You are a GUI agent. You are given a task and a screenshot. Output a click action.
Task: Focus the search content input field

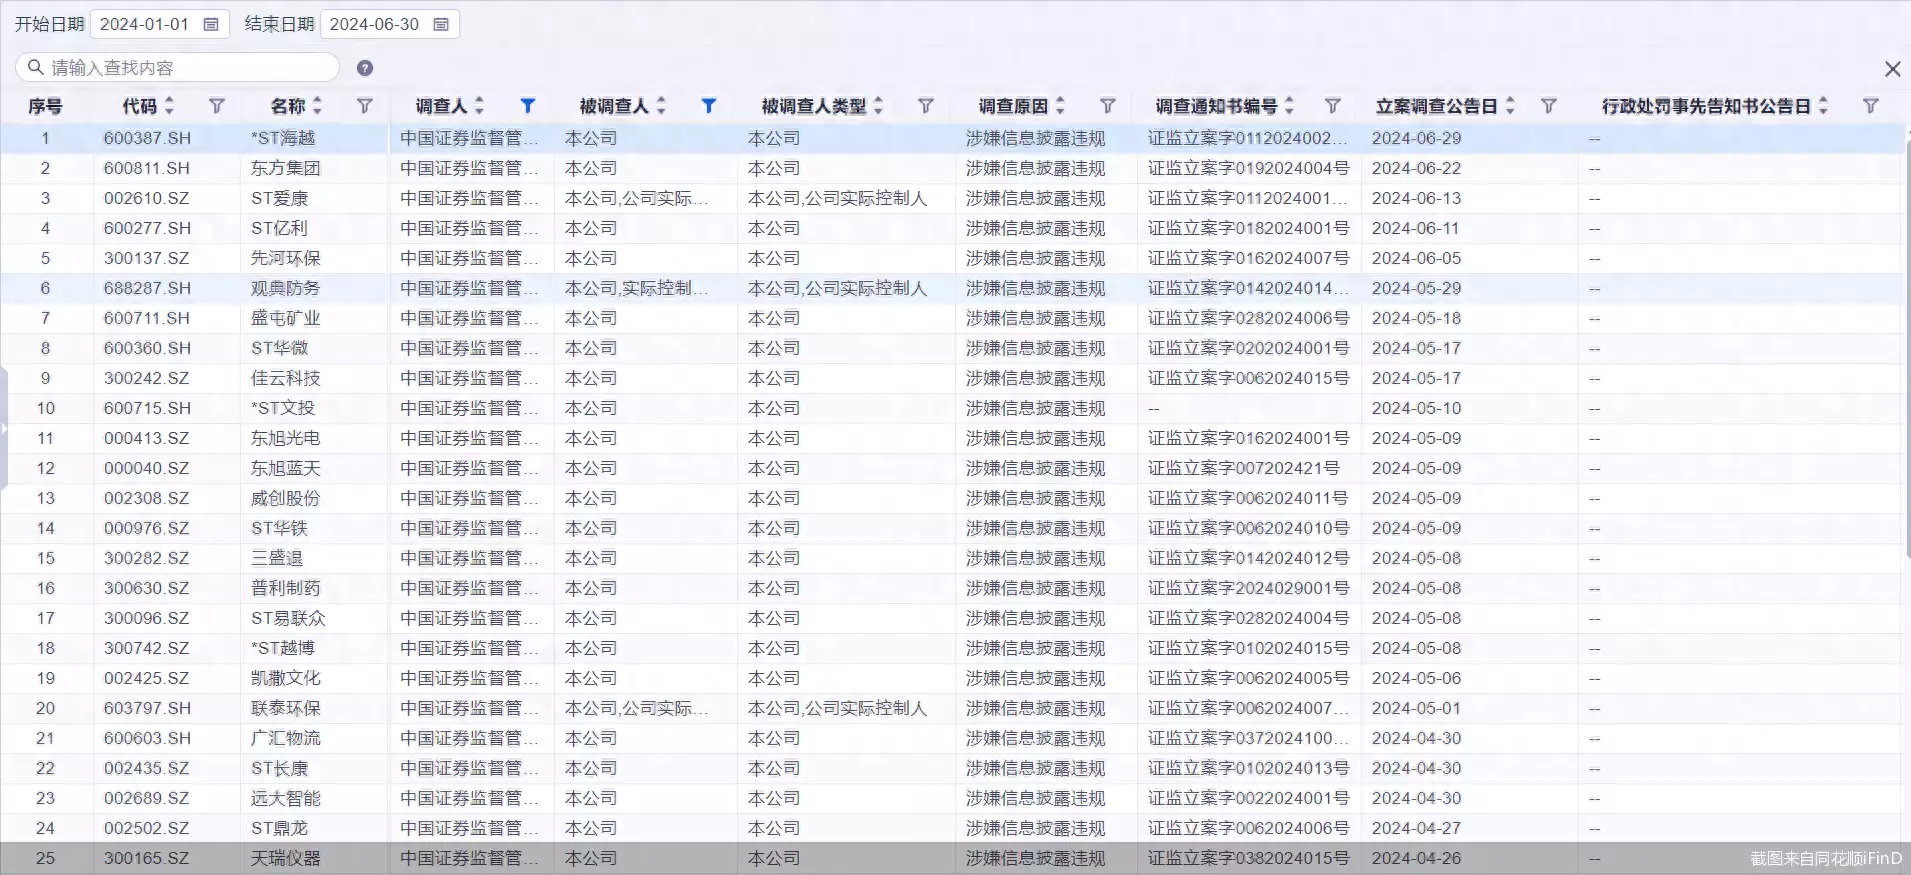[178, 67]
